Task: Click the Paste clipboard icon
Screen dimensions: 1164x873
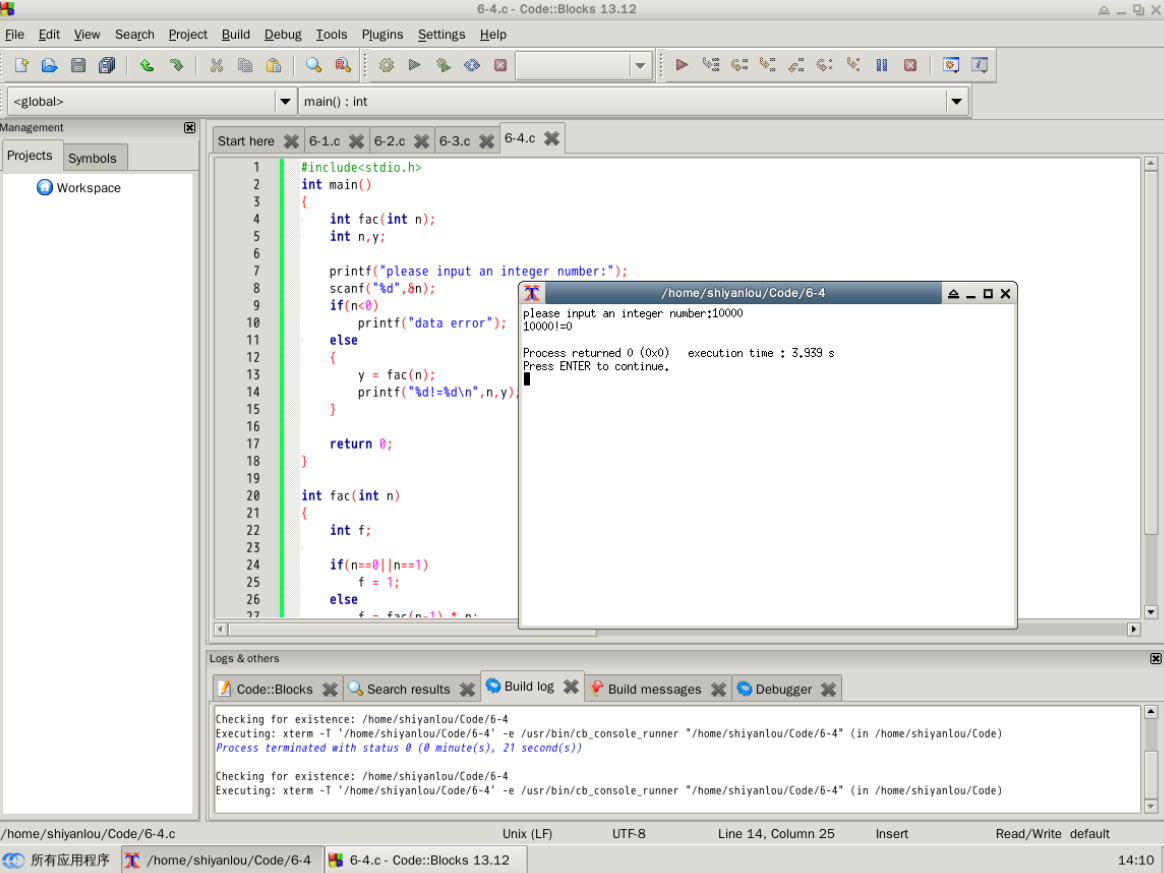Action: [x=273, y=66]
